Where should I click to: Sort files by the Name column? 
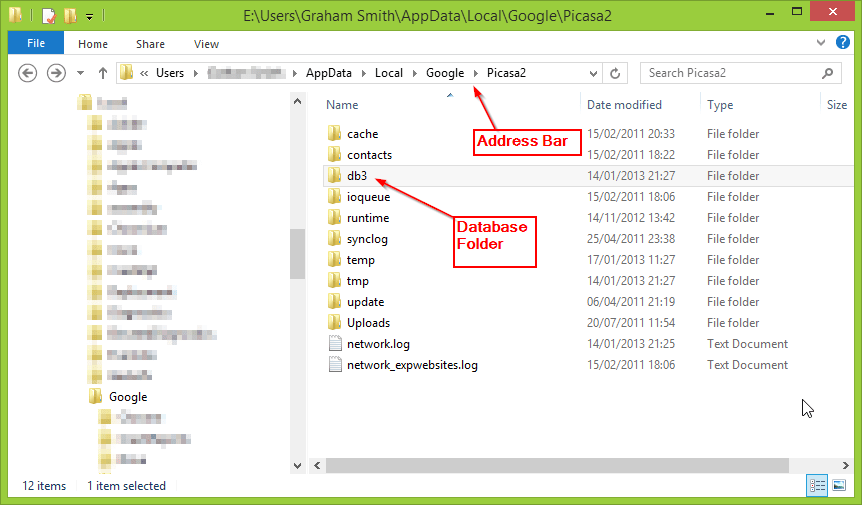(x=342, y=105)
